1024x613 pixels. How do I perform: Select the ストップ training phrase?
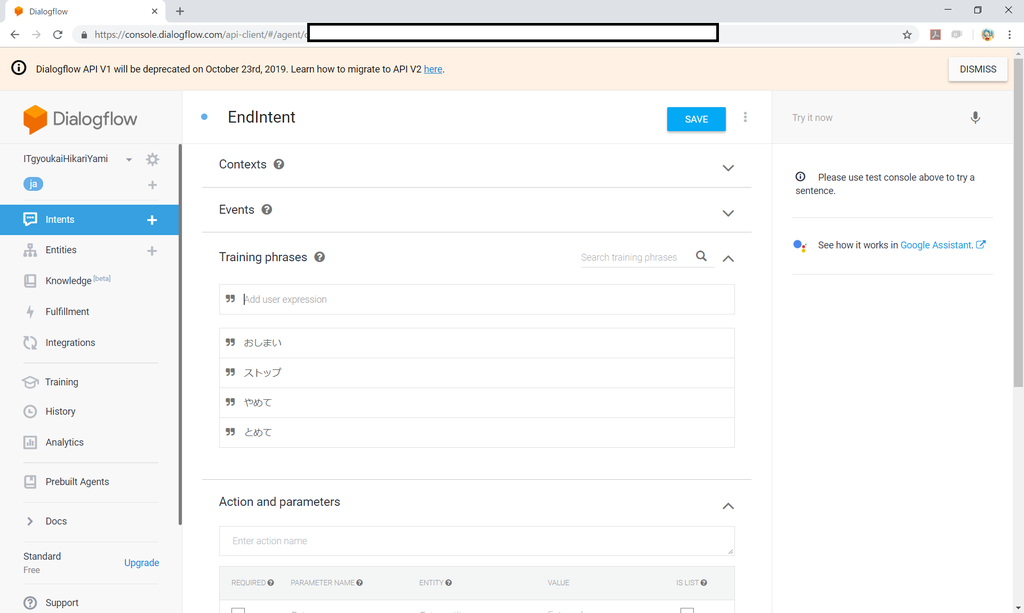[477, 373]
